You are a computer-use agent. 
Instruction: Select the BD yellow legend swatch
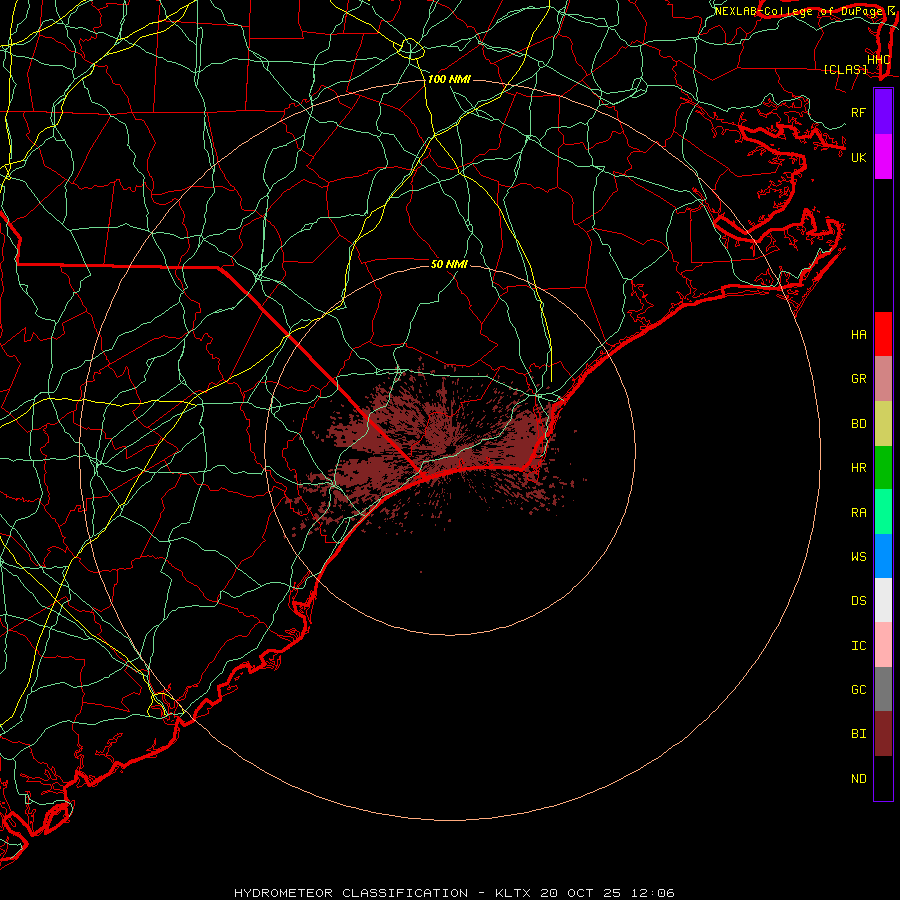pos(883,424)
